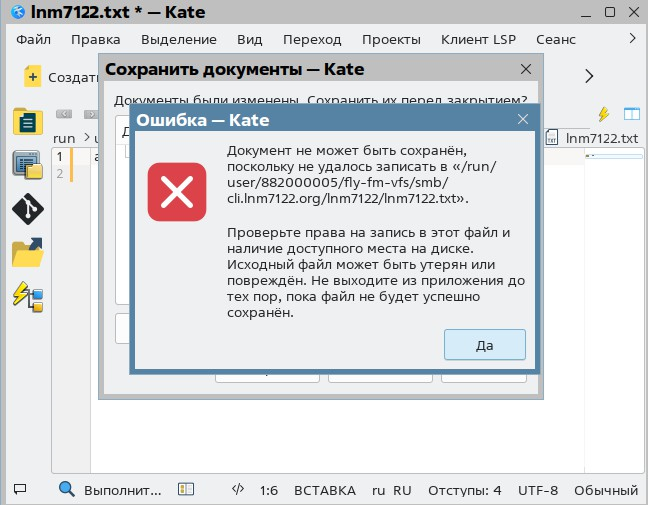This screenshot has height=505, width=648.
Task: Open the Выделение menu
Action: click(179, 40)
